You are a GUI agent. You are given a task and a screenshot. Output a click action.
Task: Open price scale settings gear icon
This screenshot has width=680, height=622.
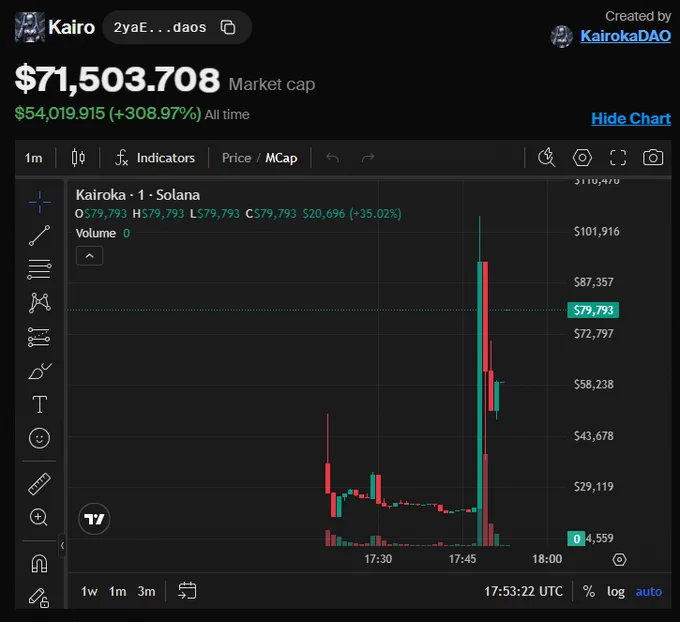click(x=619, y=560)
